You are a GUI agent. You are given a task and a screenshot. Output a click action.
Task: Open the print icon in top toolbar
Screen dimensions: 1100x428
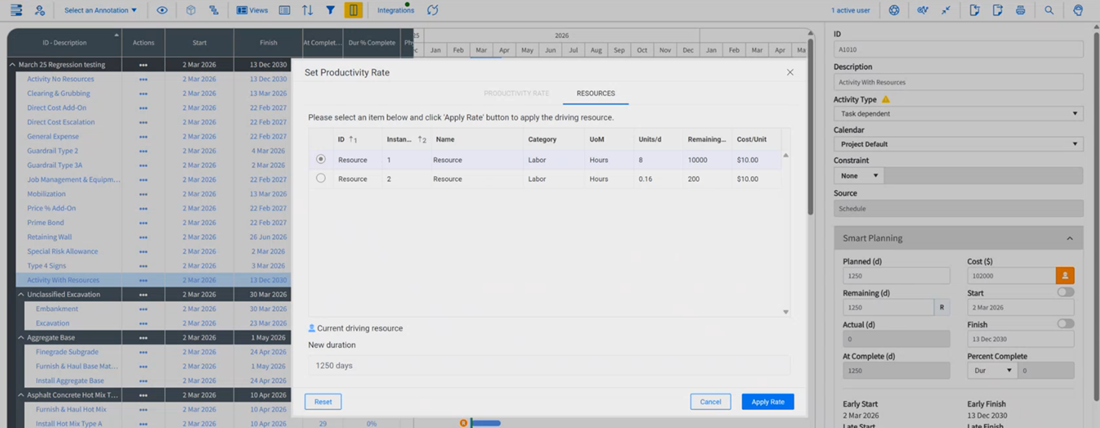point(1020,11)
